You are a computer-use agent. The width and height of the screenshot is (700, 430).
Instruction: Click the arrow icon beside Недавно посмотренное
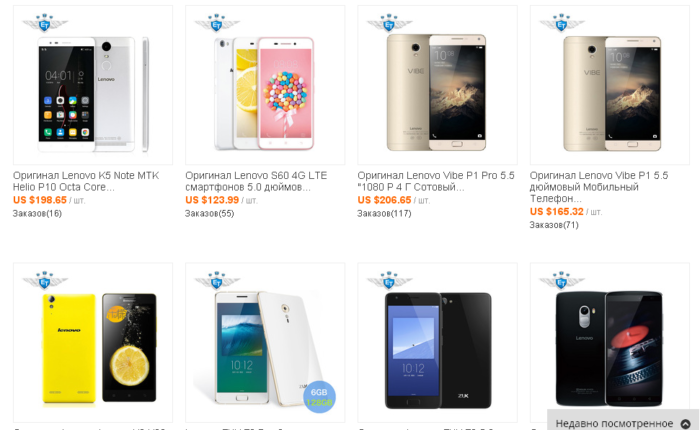point(685,424)
